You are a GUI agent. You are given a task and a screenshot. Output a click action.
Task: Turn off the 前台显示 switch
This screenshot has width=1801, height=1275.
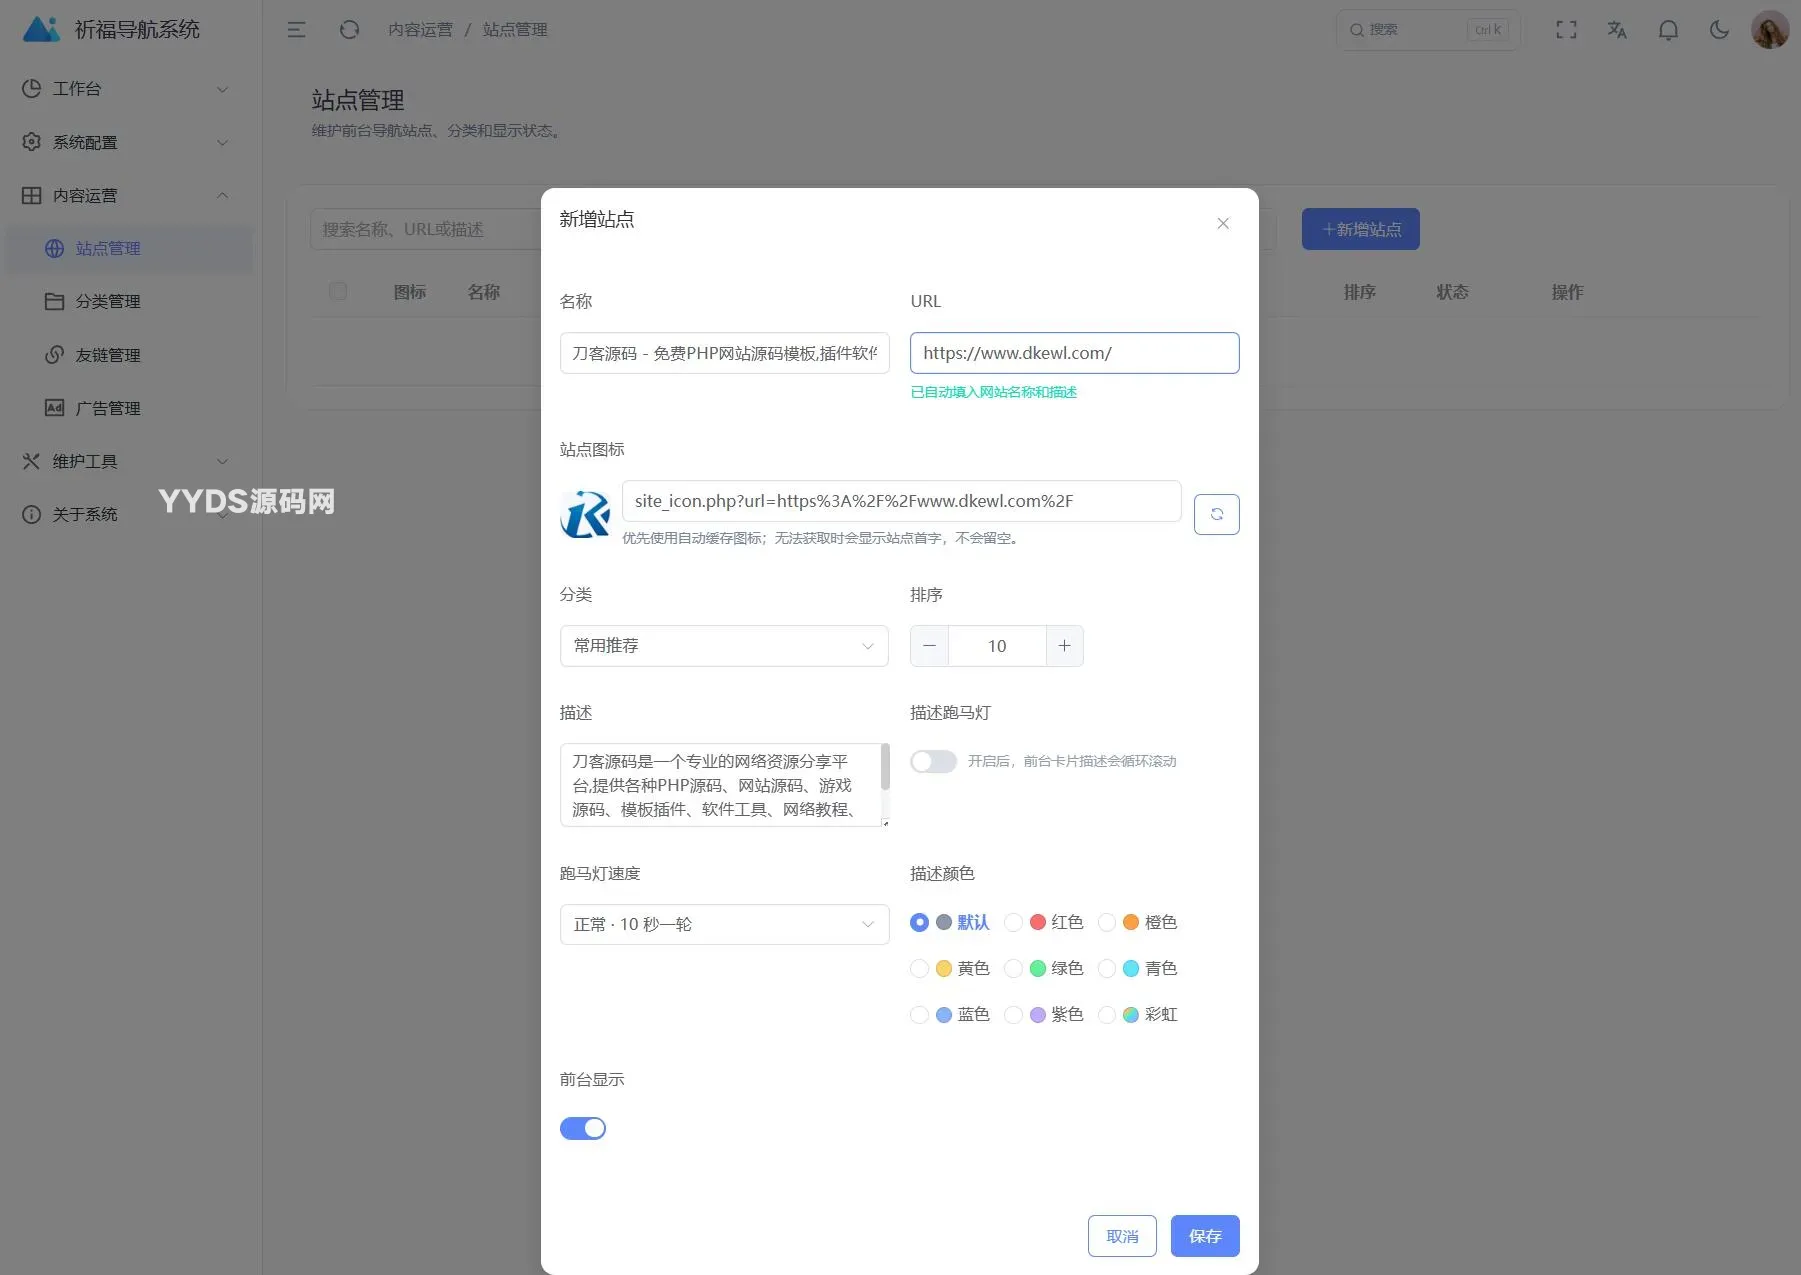[583, 1128]
